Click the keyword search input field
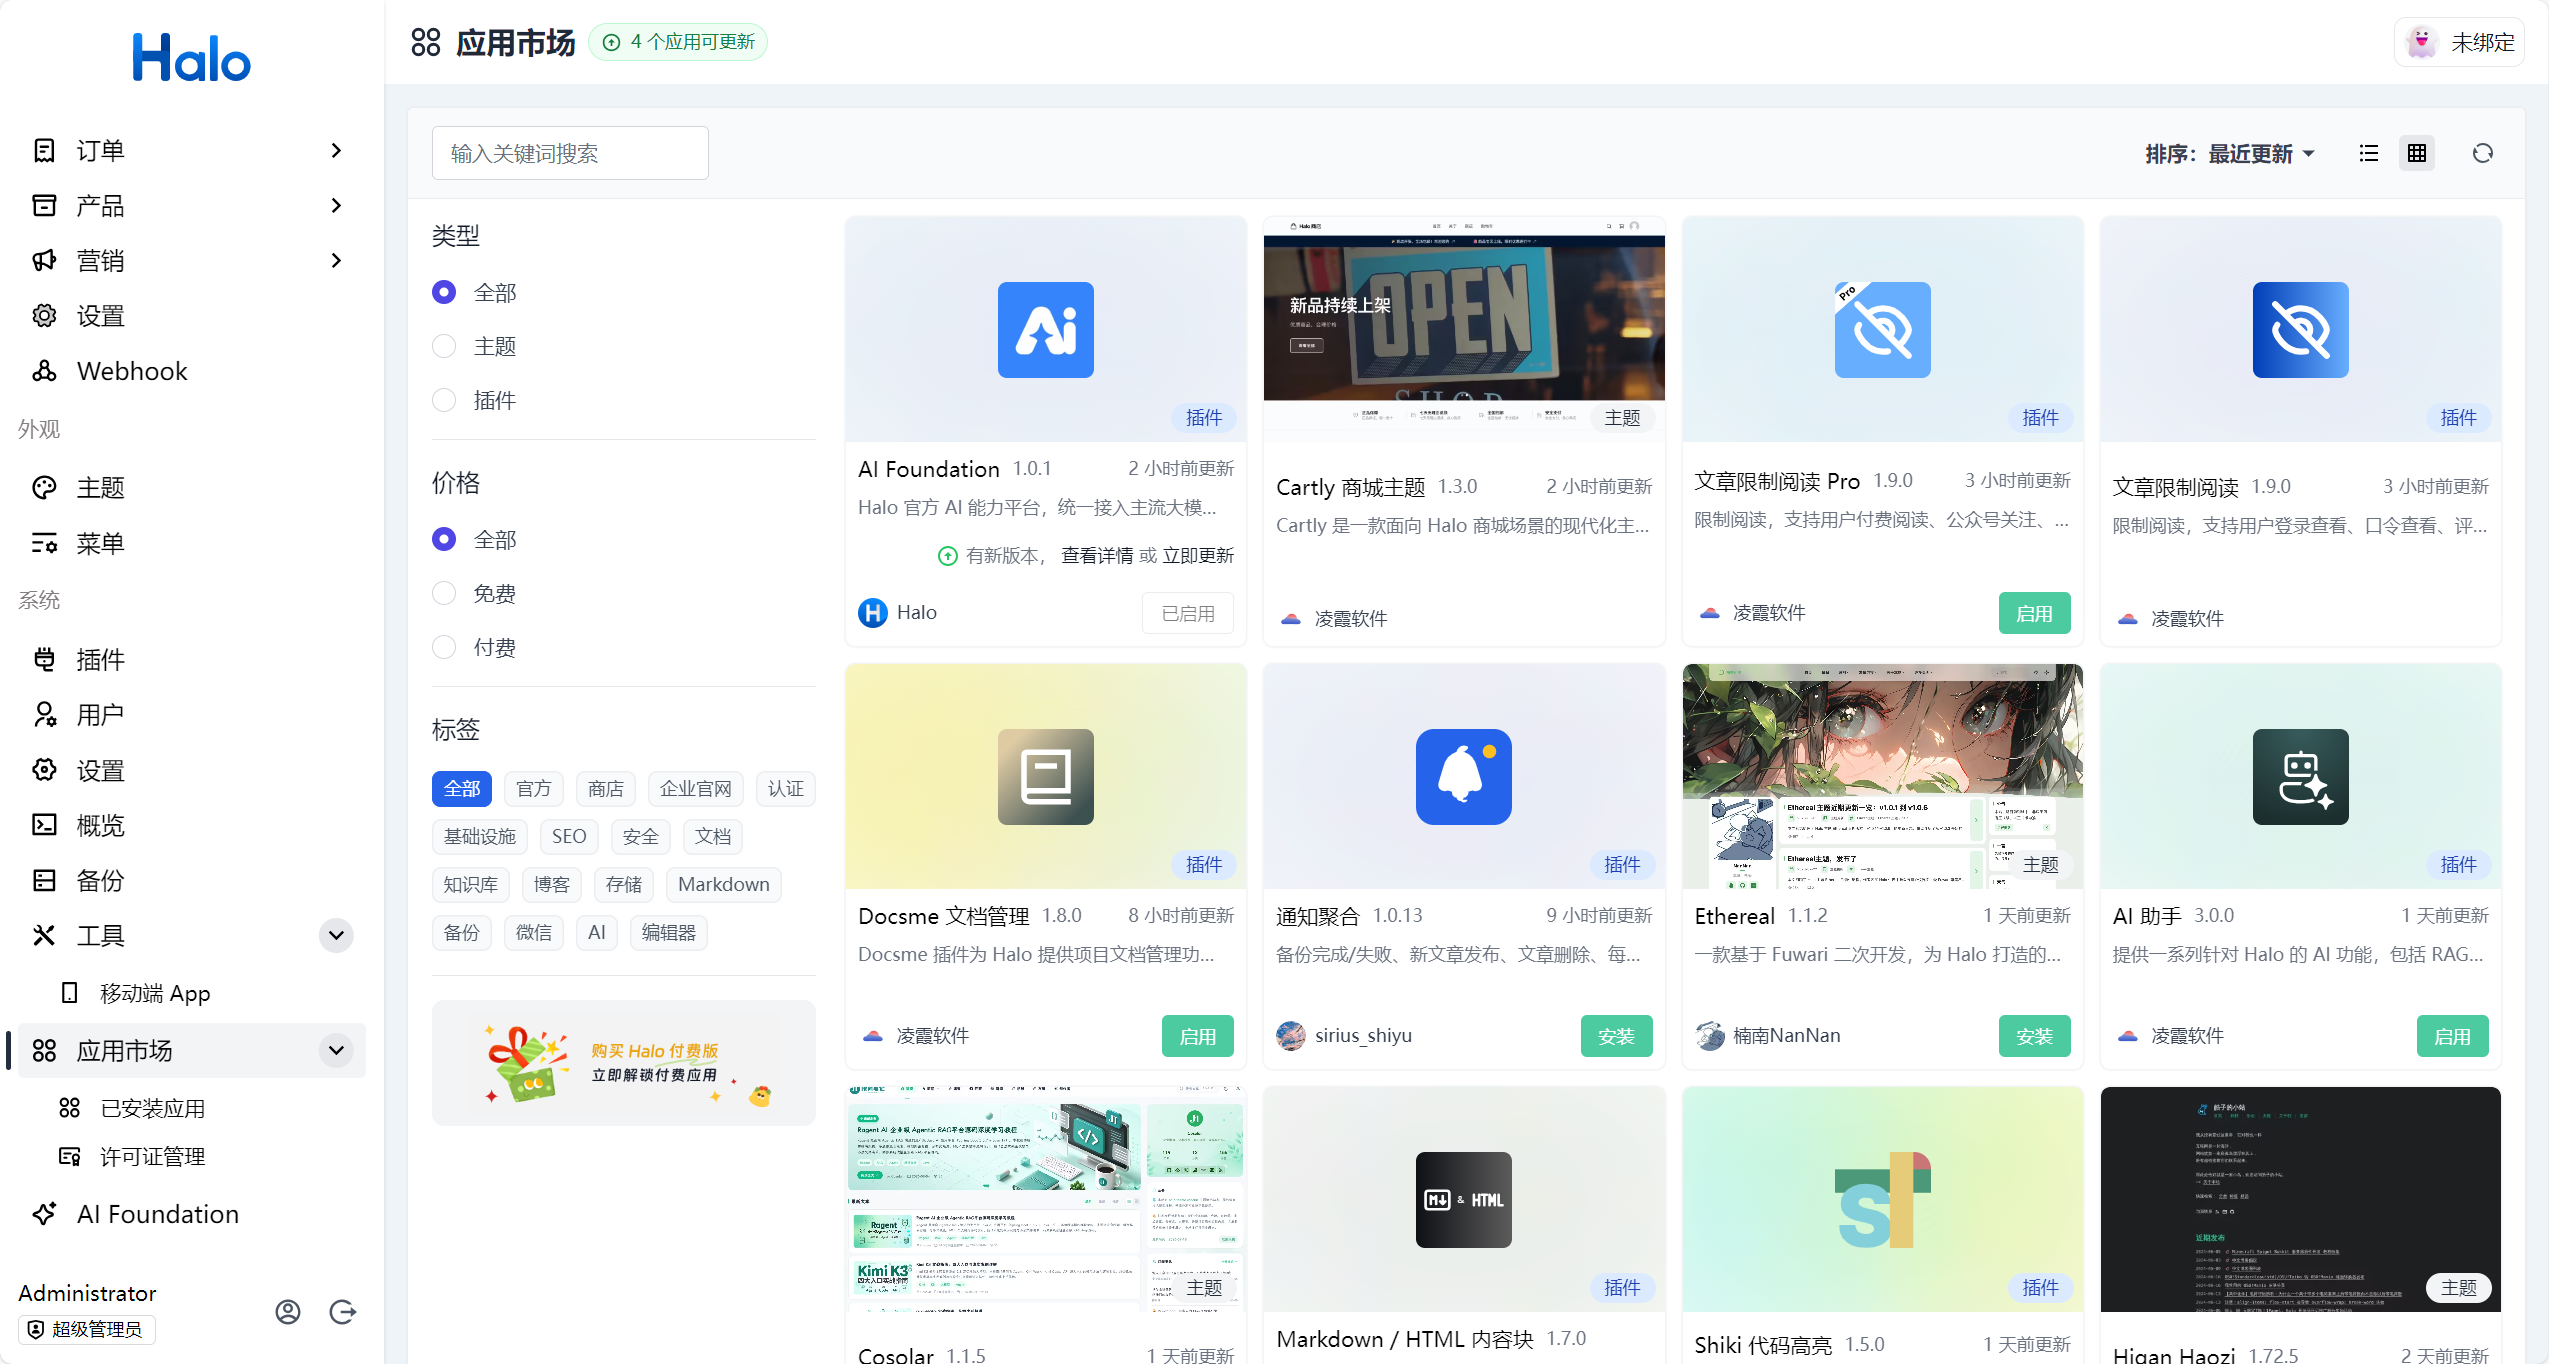Screen dimensions: 2549x1364 pos(570,153)
